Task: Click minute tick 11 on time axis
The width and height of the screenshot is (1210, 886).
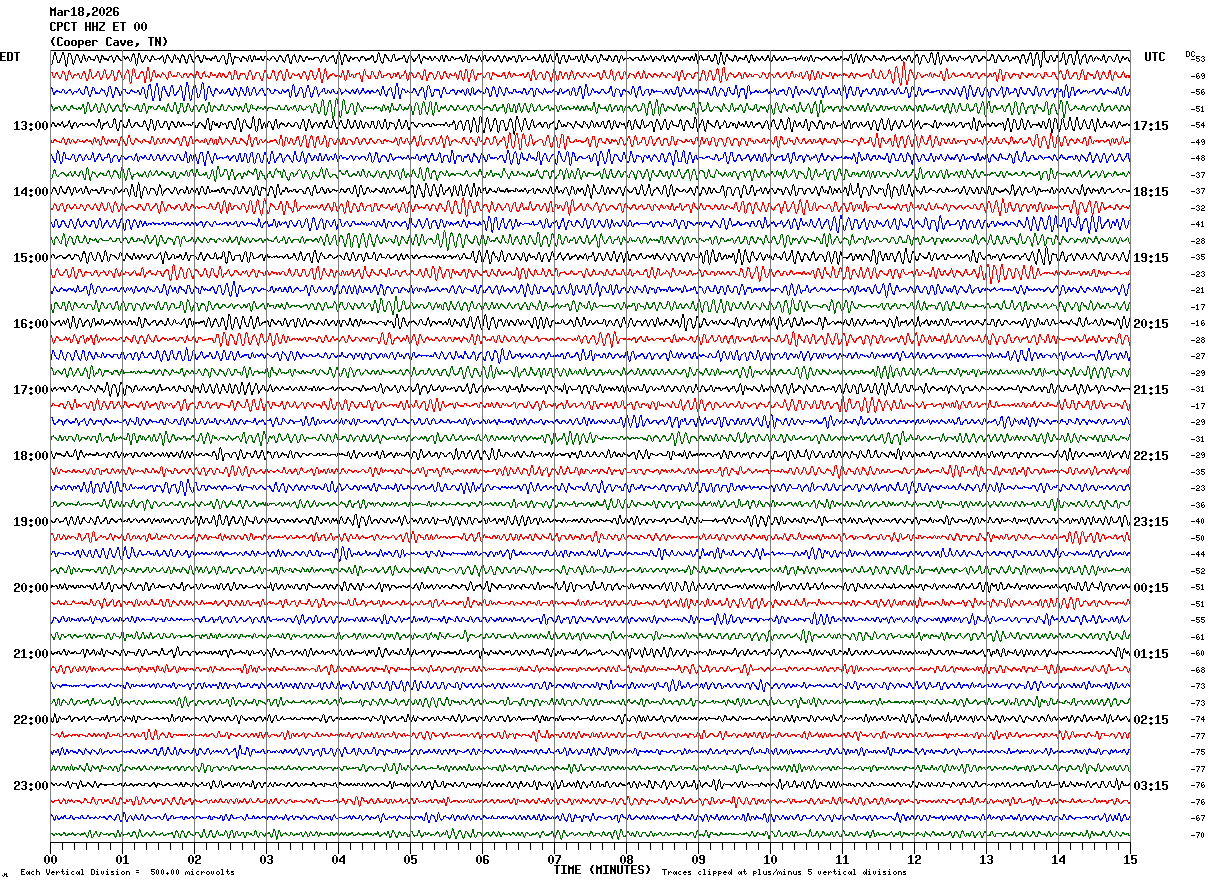Action: [x=842, y=859]
